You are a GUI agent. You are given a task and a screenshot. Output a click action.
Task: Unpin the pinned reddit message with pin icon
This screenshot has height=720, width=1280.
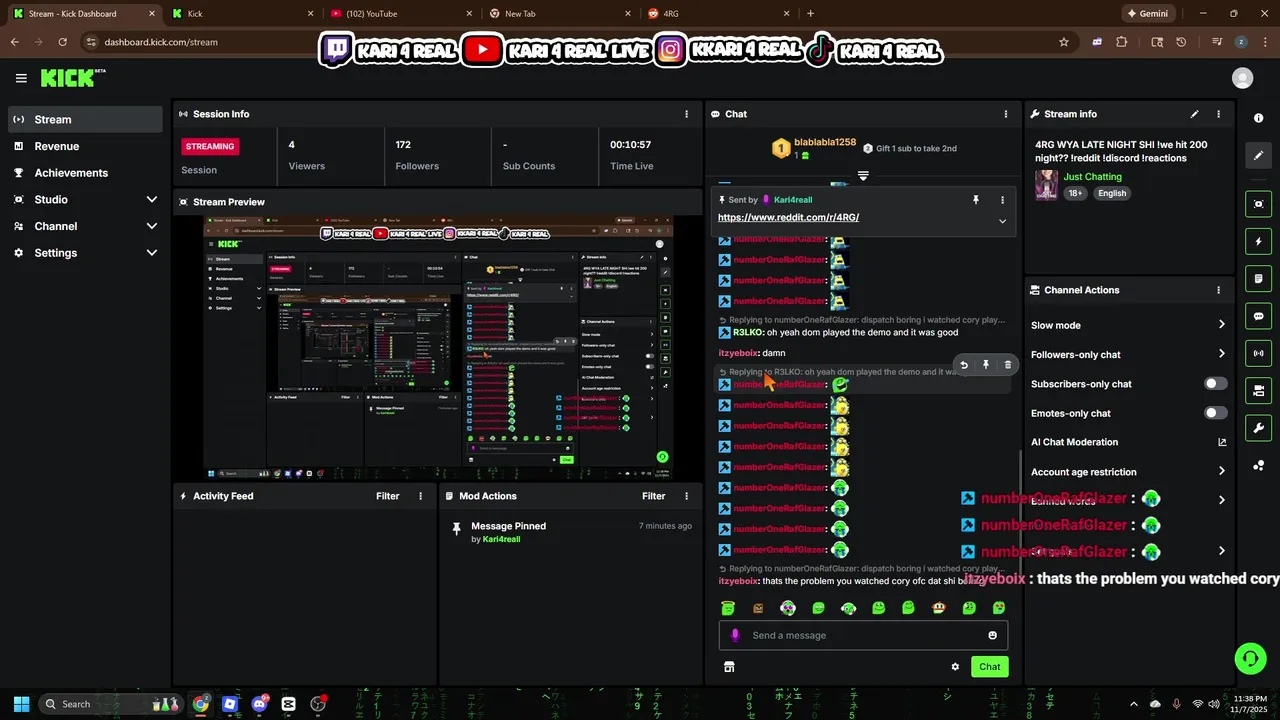(x=976, y=200)
